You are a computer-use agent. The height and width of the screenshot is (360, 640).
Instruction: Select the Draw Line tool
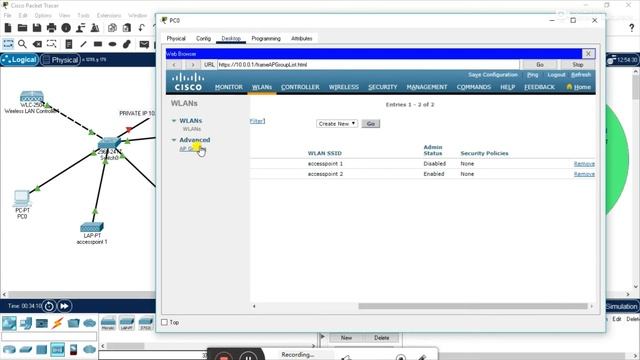point(84,44)
